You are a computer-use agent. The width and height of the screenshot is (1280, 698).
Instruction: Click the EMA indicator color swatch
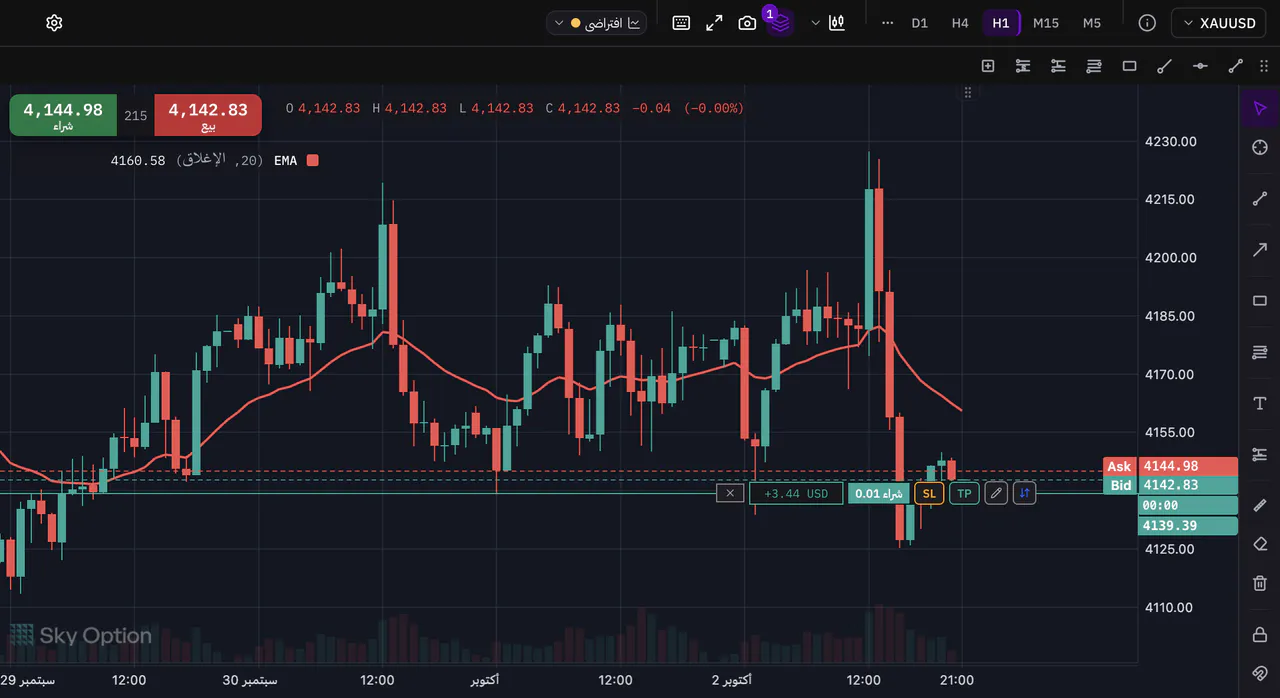click(x=312, y=160)
